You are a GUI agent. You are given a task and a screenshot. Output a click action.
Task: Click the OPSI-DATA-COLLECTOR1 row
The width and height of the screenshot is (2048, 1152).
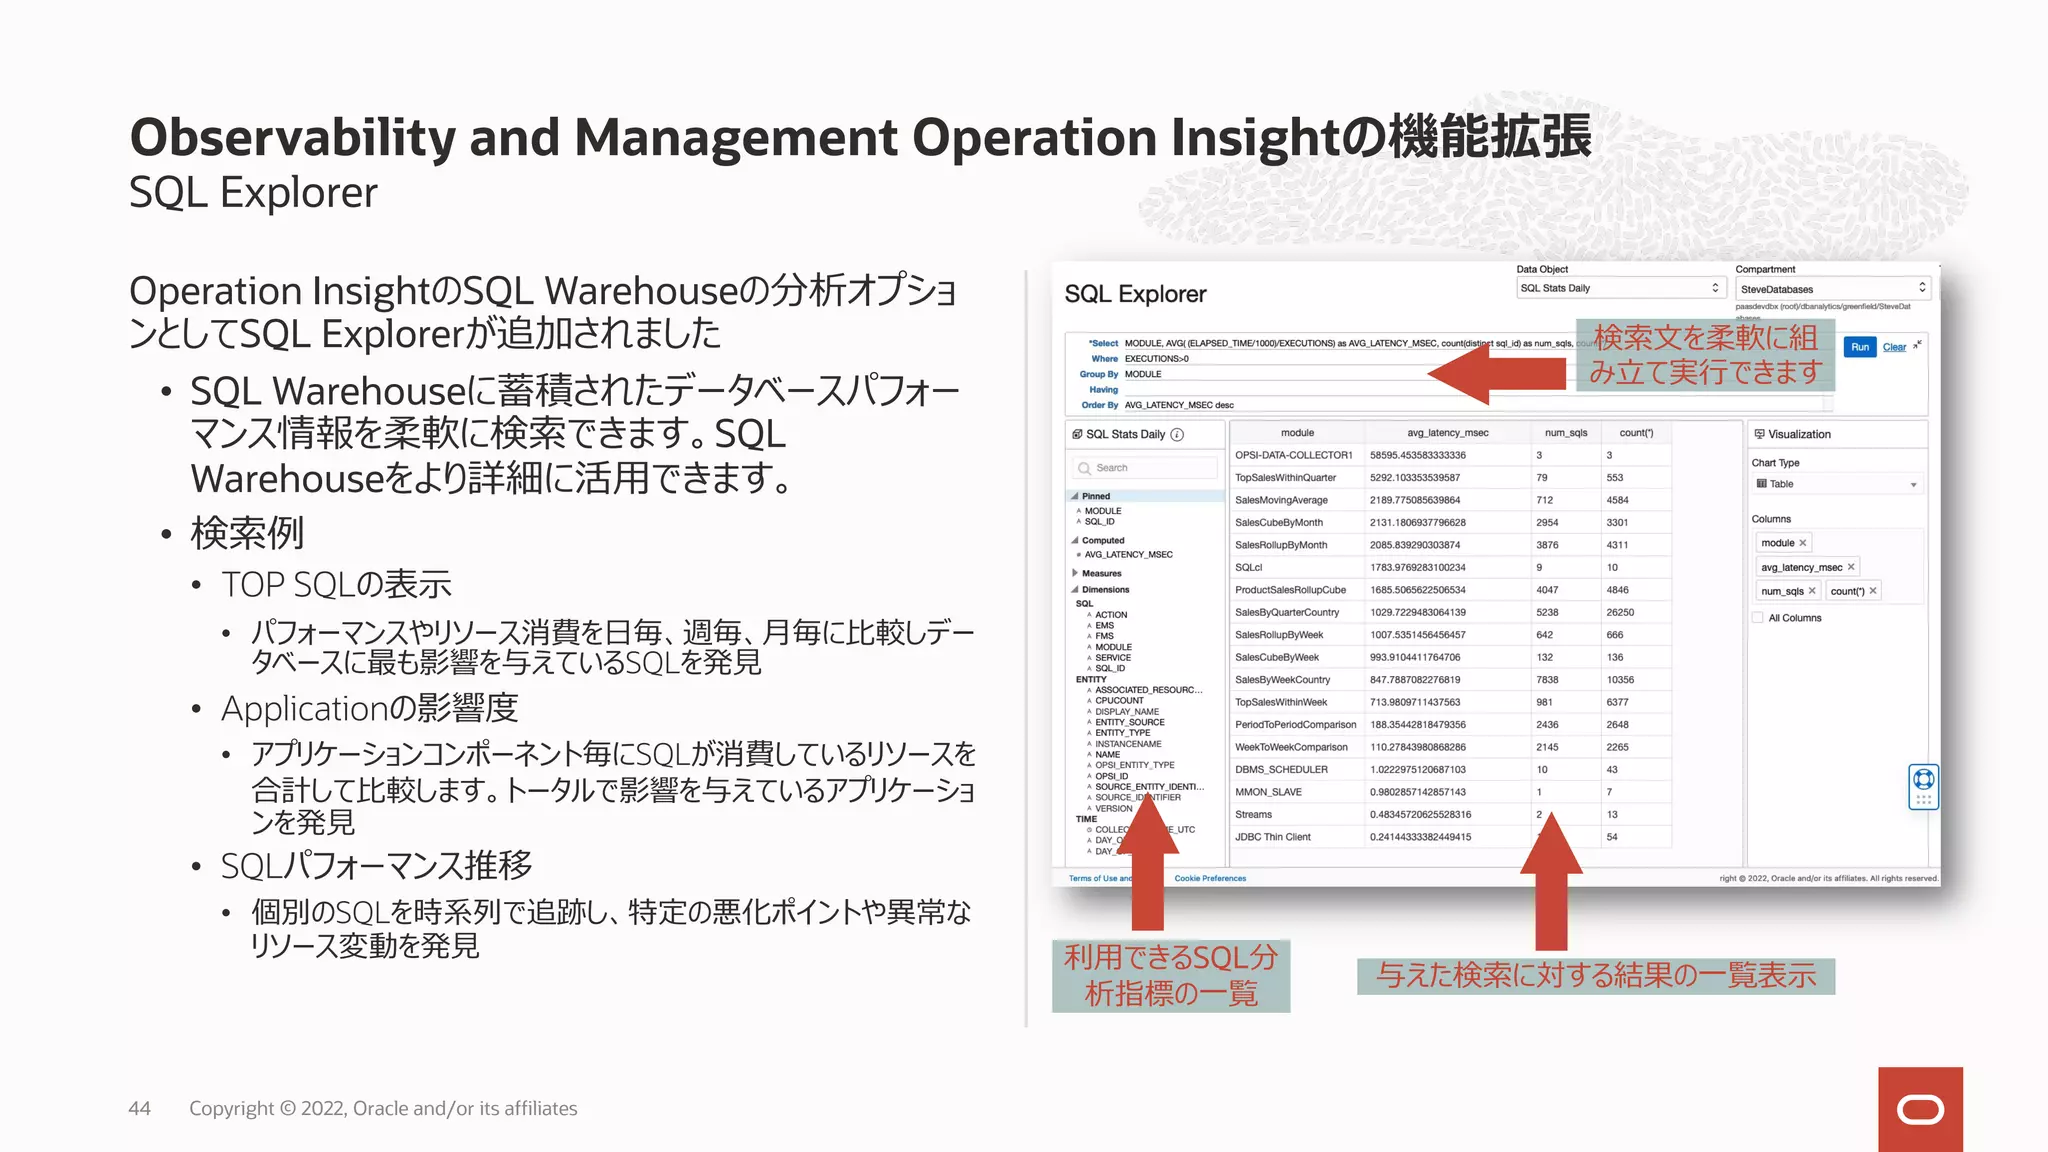(x=1450, y=455)
